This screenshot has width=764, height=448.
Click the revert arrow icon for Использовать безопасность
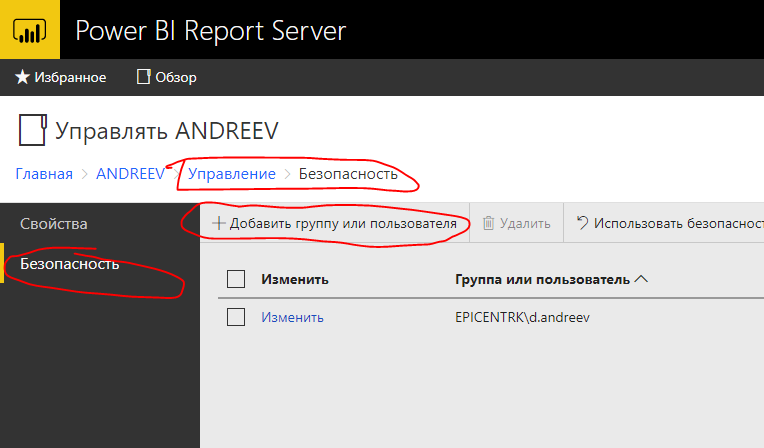click(x=582, y=223)
